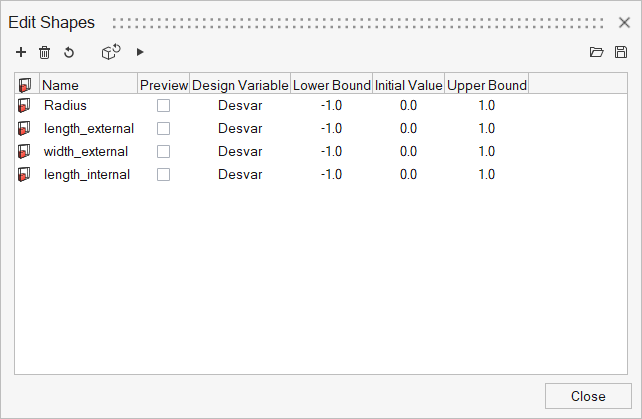The image size is (642, 419).
Task: Click the shape icon beside width_external
Action: tap(25, 151)
